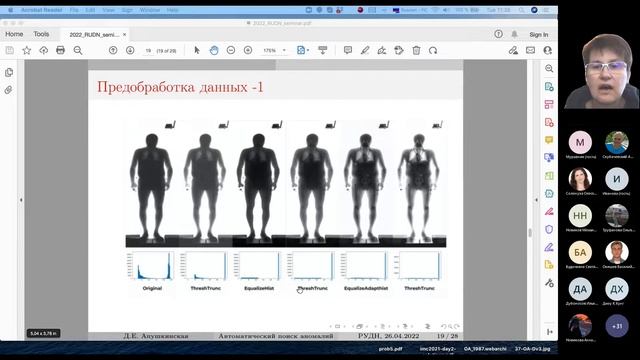Open Export PDF tool in right pane
This screenshot has width=640, height=360.
point(549,87)
